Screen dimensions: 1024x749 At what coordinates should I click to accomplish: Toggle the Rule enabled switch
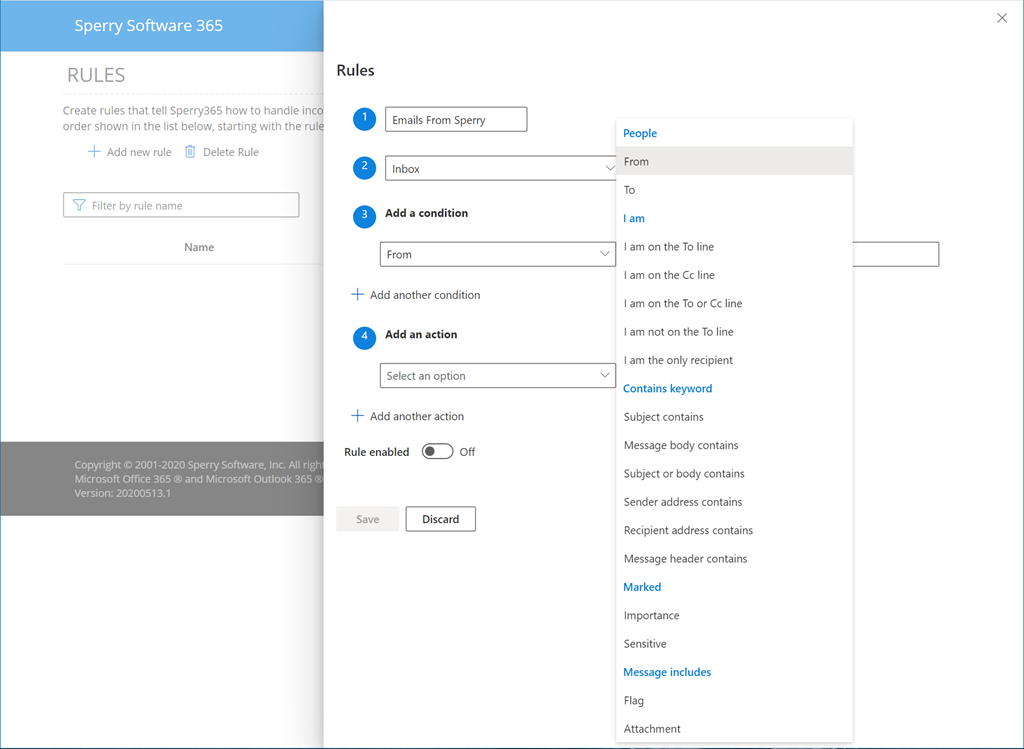438,451
